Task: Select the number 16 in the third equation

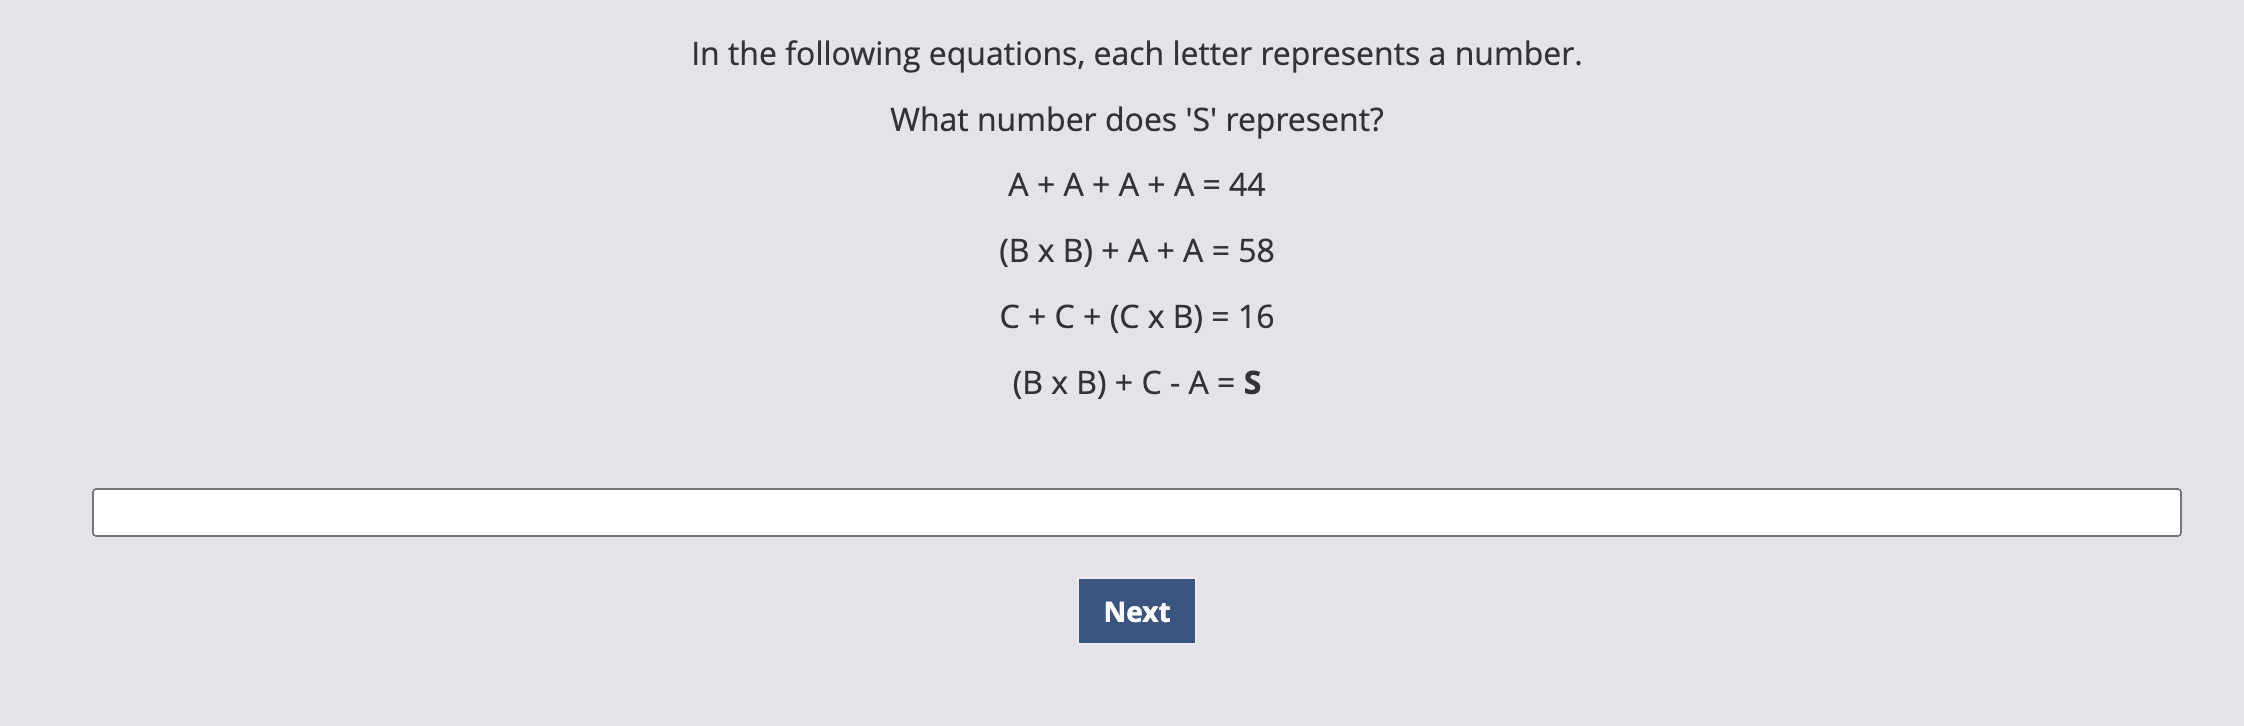Action: coord(1256,317)
